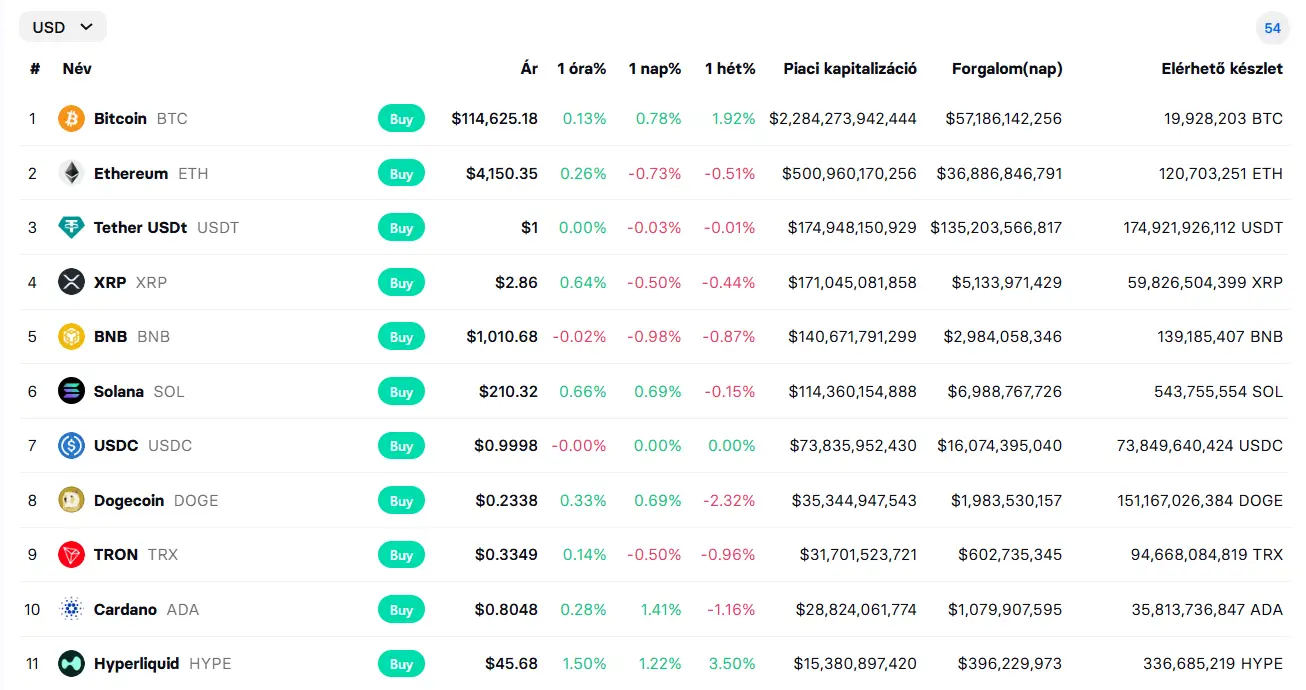
Task: Click the TRON logo icon
Action: (x=71, y=555)
